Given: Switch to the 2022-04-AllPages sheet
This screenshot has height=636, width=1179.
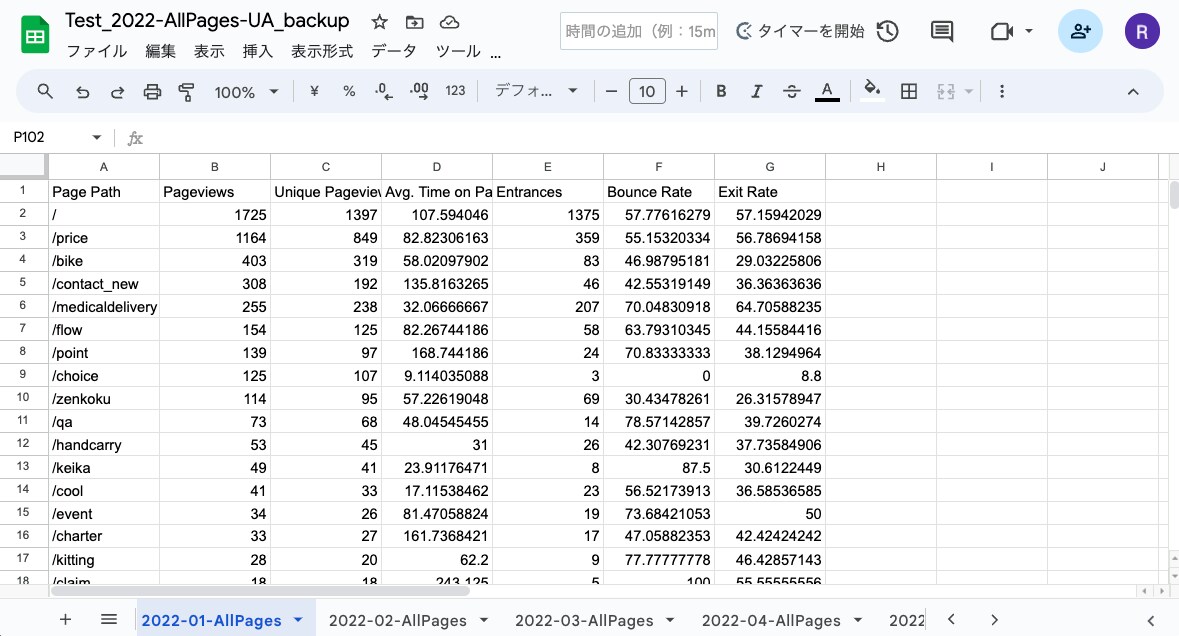Looking at the screenshot, I should click(771, 620).
